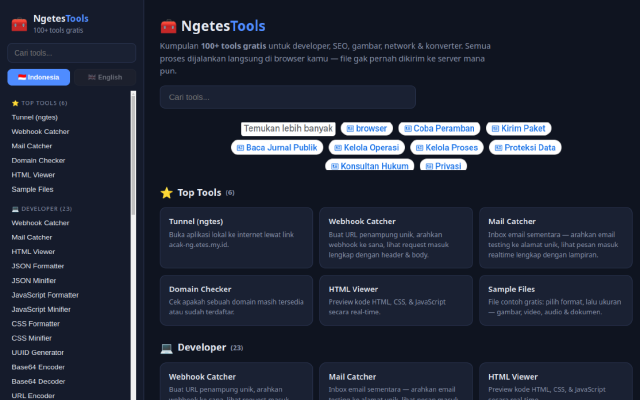
Task: Open URL Encoder in sidebar
Action: [x=33, y=396]
